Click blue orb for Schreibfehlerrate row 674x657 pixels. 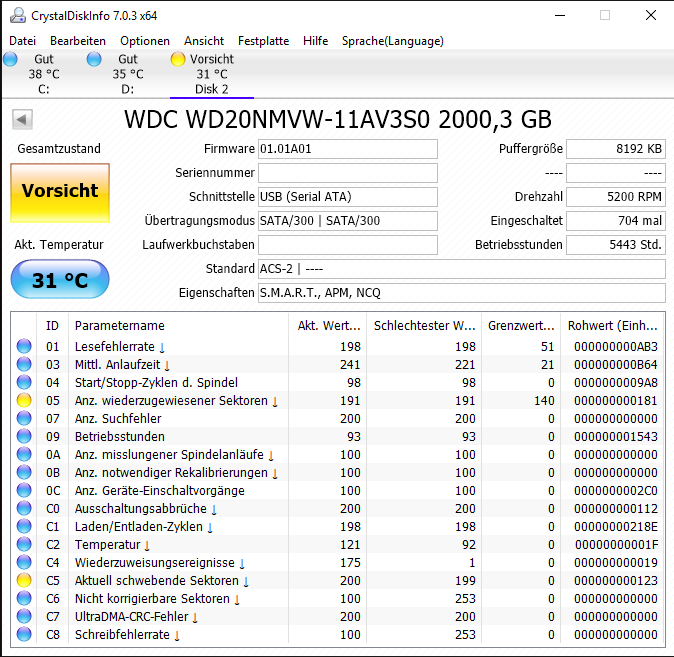(x=24, y=635)
